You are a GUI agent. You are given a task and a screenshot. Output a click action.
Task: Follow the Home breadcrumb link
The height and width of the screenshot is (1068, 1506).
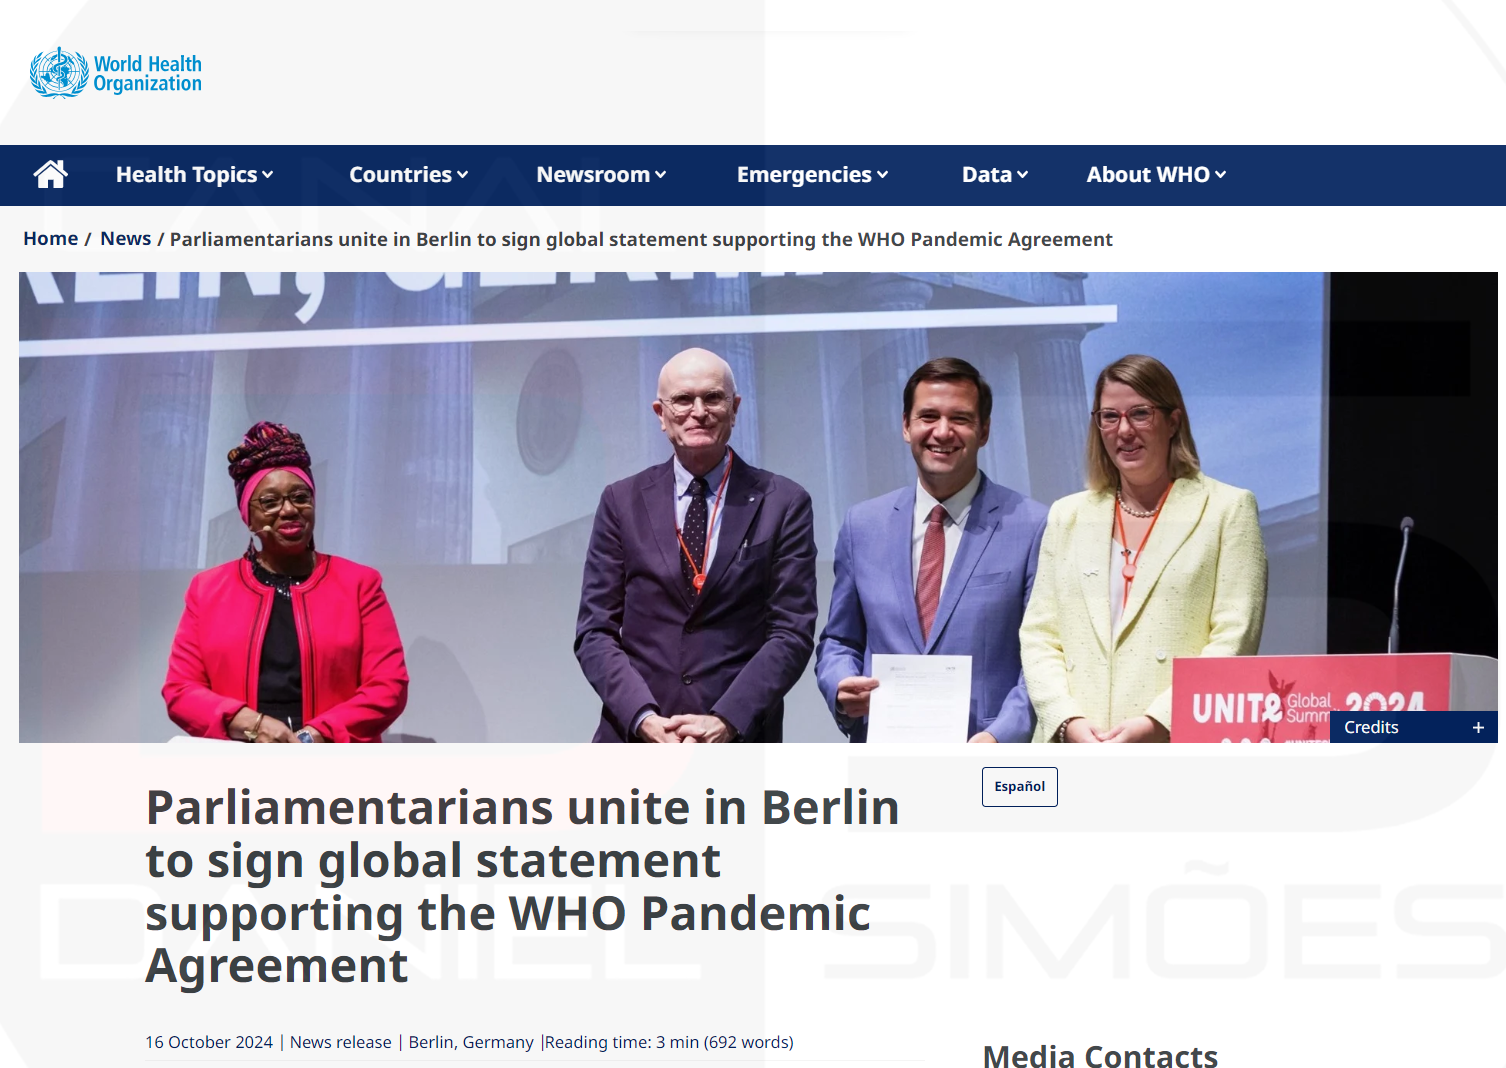51,239
